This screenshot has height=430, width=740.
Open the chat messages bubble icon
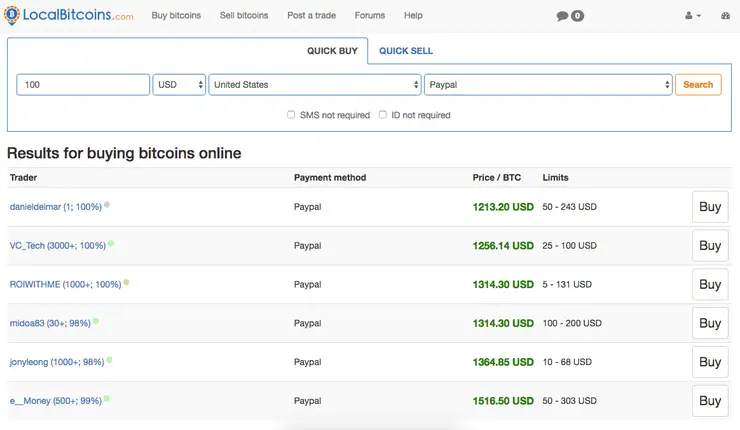(562, 16)
